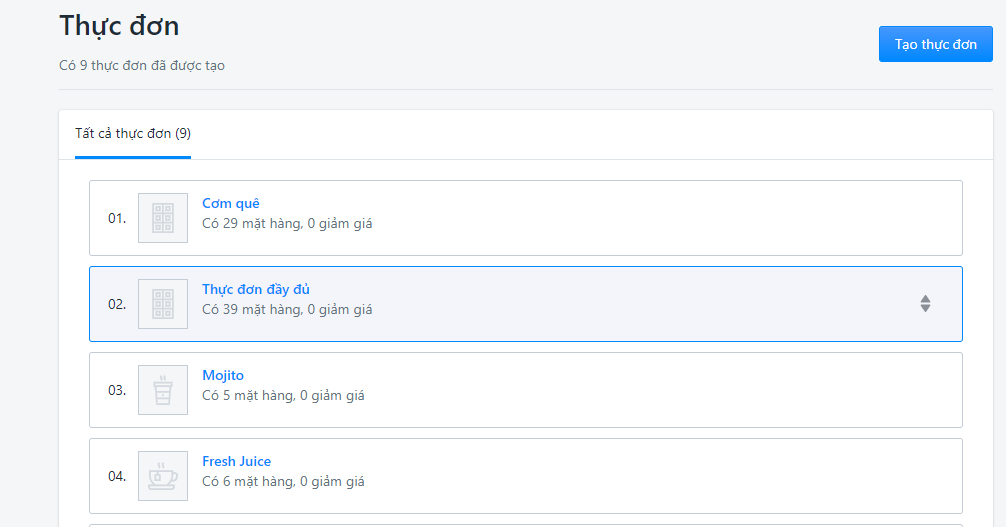Click the down arrow on Thực đơn đầy đủ row

tap(925, 308)
